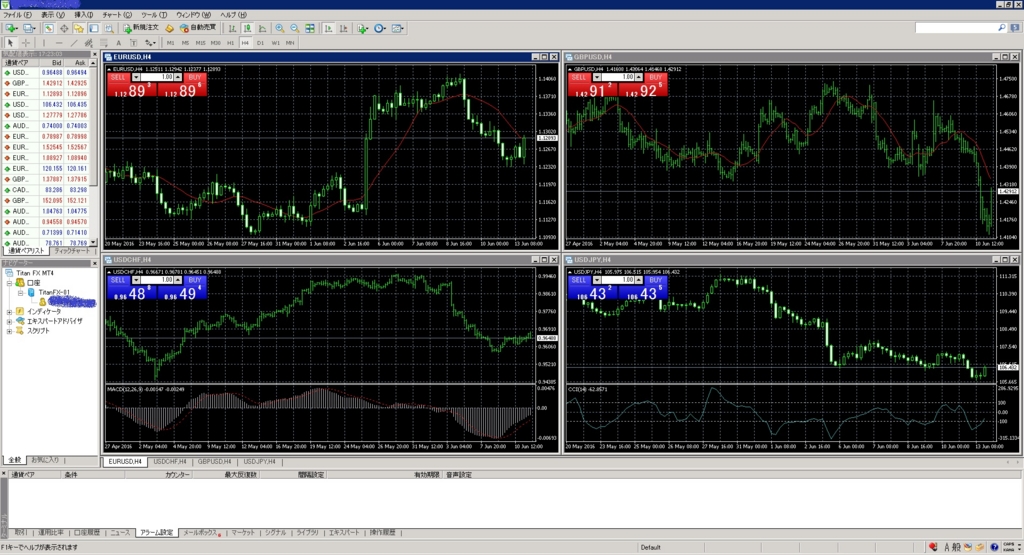Open the 挿入 (Insert) menu
1024x555 pixels.
(x=84, y=14)
